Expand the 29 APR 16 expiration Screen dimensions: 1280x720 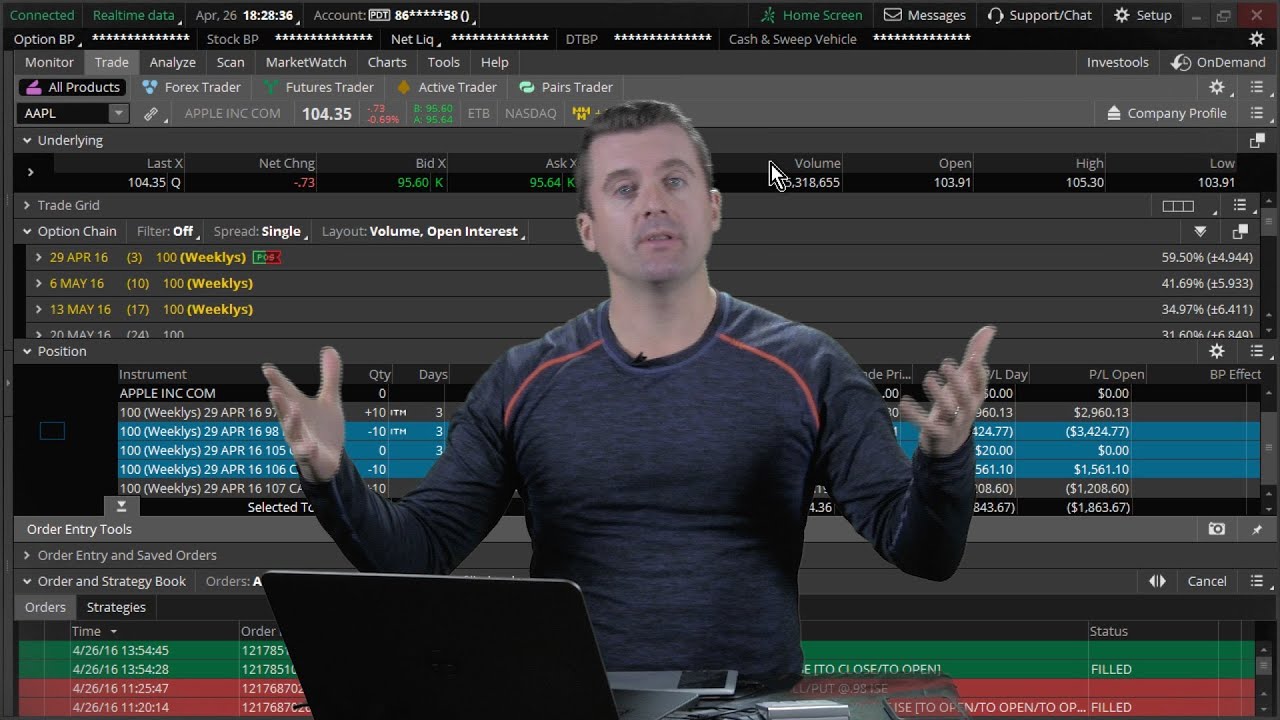[39, 257]
